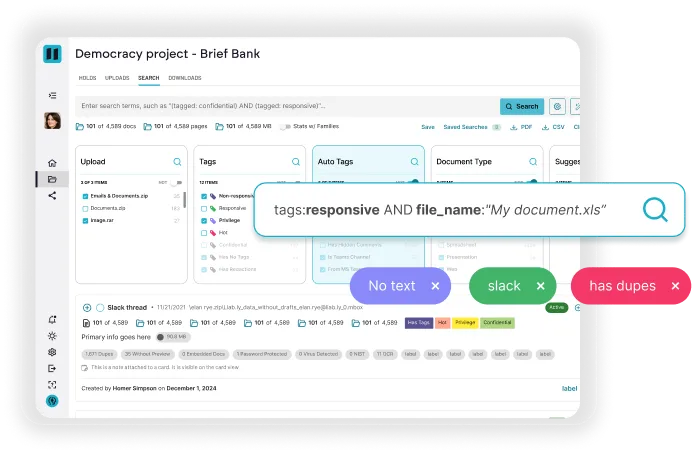Search within the Upload facet panel

177,162
